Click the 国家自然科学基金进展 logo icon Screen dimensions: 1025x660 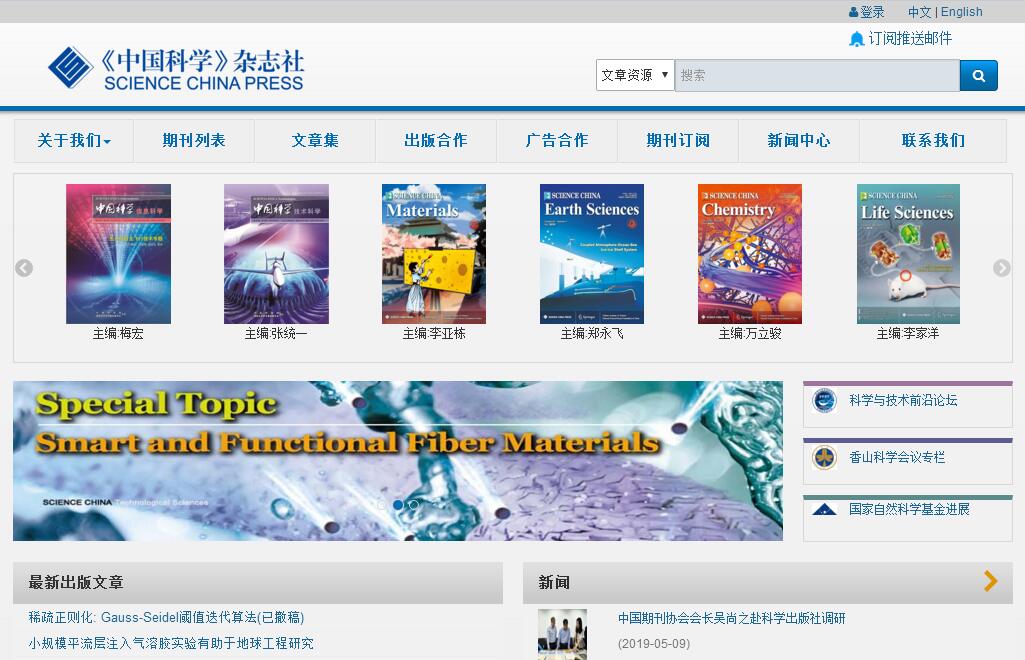coord(824,510)
